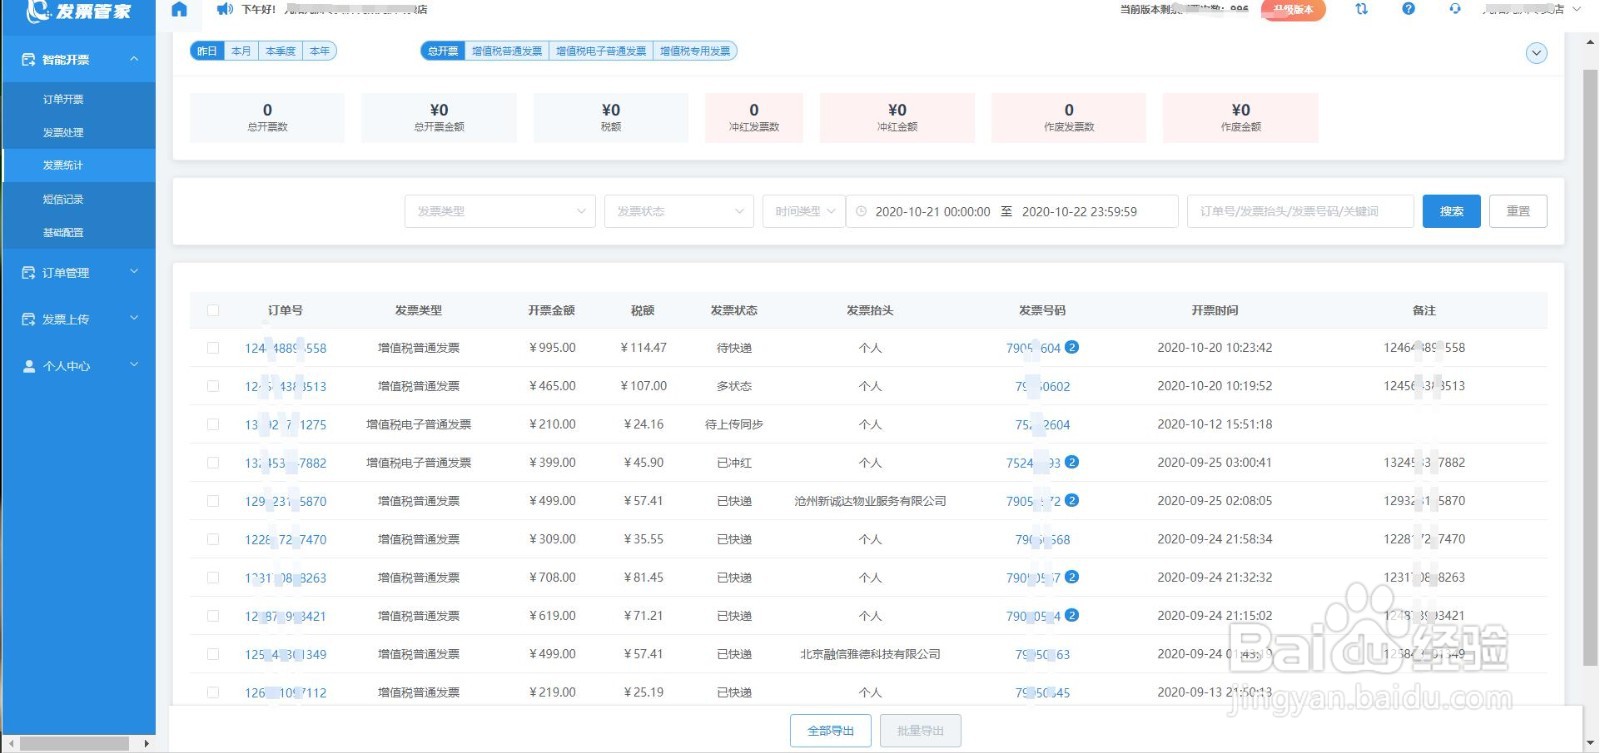Click the start date 2020-10-21 00:00:00
Viewport: 1600px width, 753px height.
[x=933, y=212]
